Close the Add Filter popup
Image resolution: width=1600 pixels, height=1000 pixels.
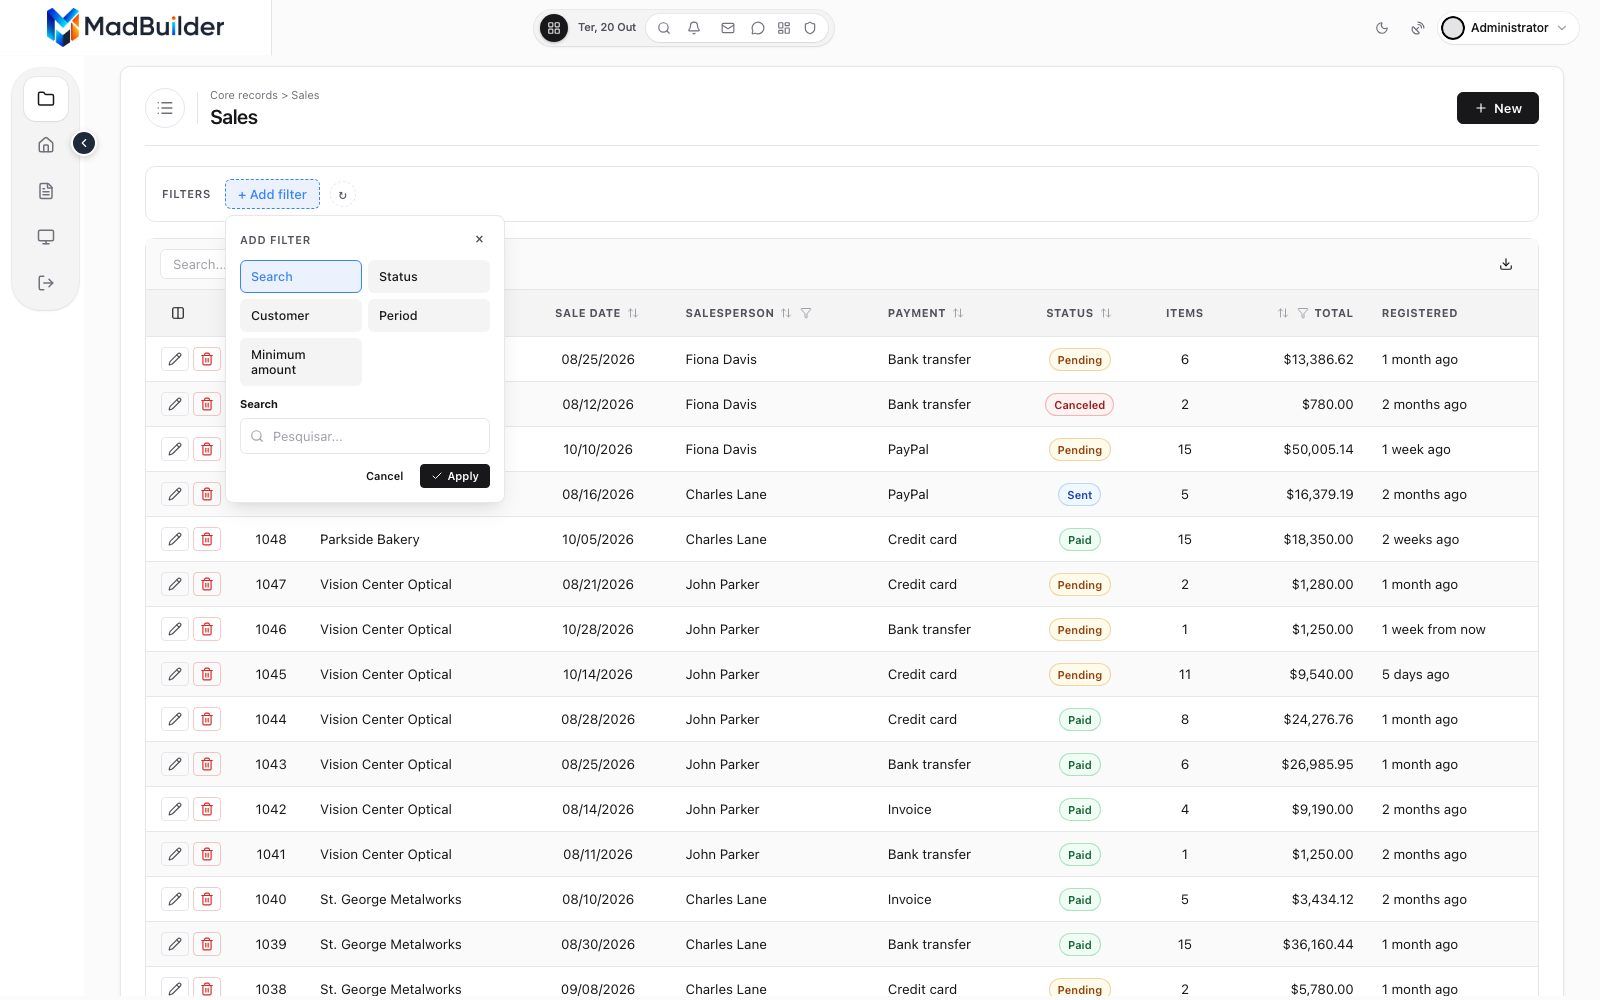(x=479, y=239)
